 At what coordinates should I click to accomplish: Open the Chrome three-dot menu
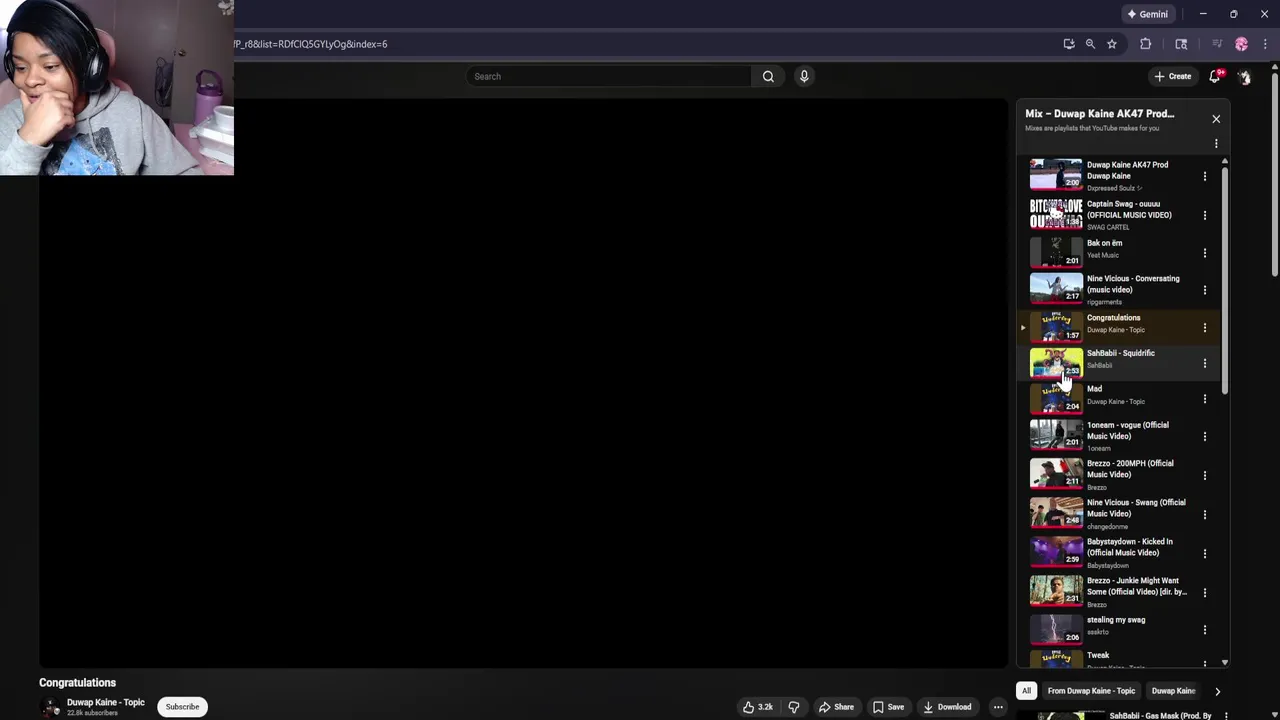pos(1265,44)
